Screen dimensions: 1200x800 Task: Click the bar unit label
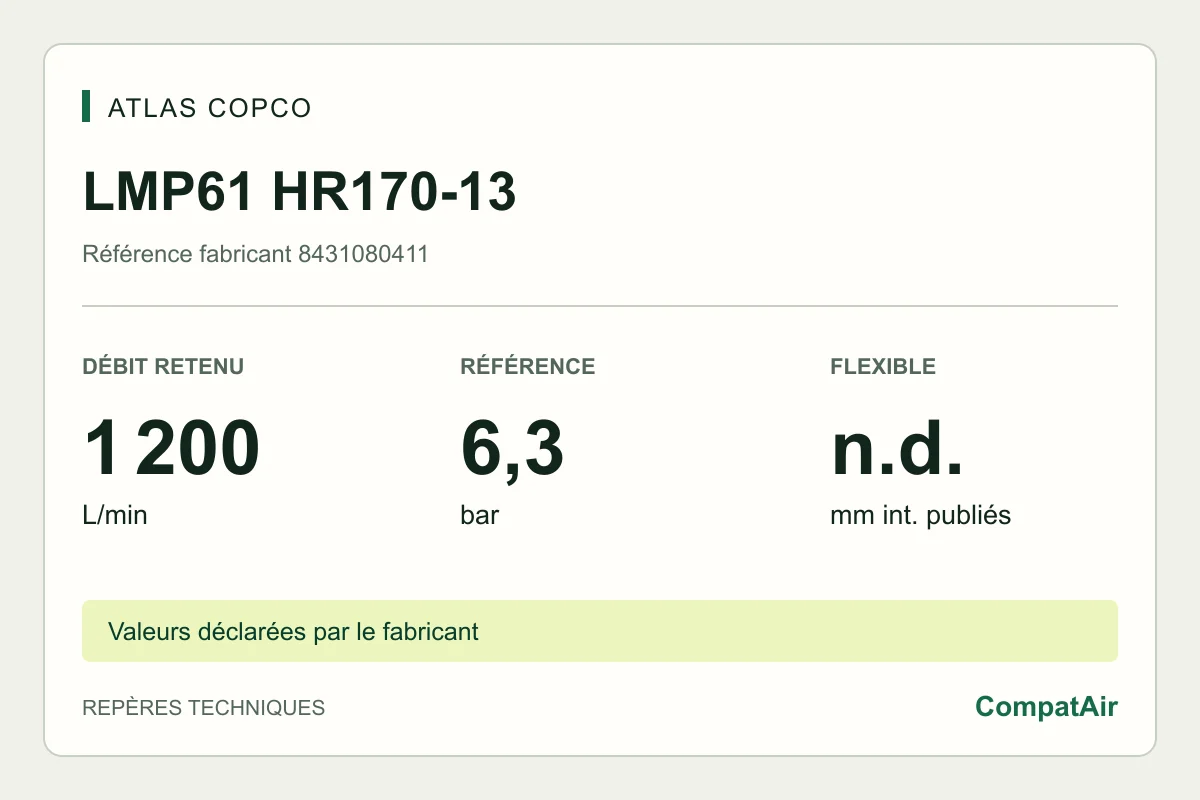[x=479, y=516]
